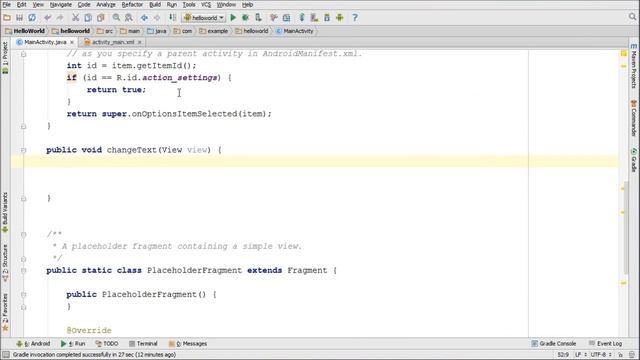Collapse the changeText method fold marker

[x=23, y=150]
